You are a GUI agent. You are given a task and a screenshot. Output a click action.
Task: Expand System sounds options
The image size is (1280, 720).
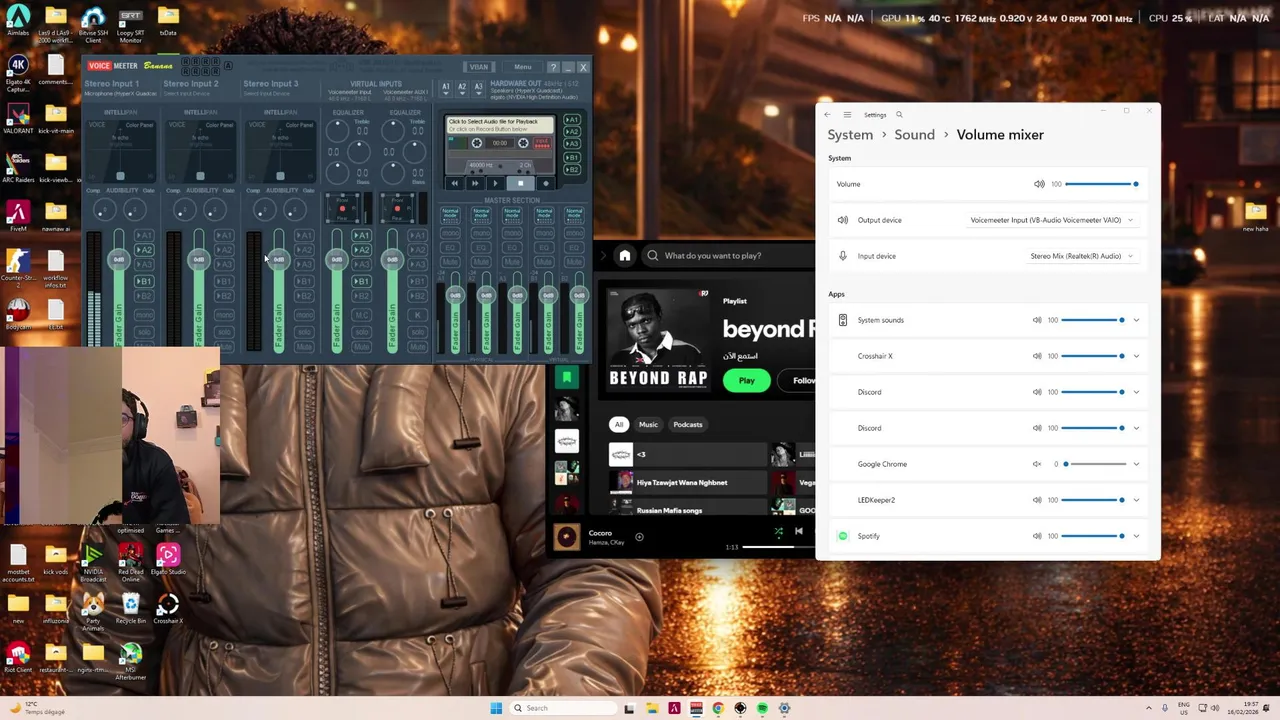(1136, 320)
